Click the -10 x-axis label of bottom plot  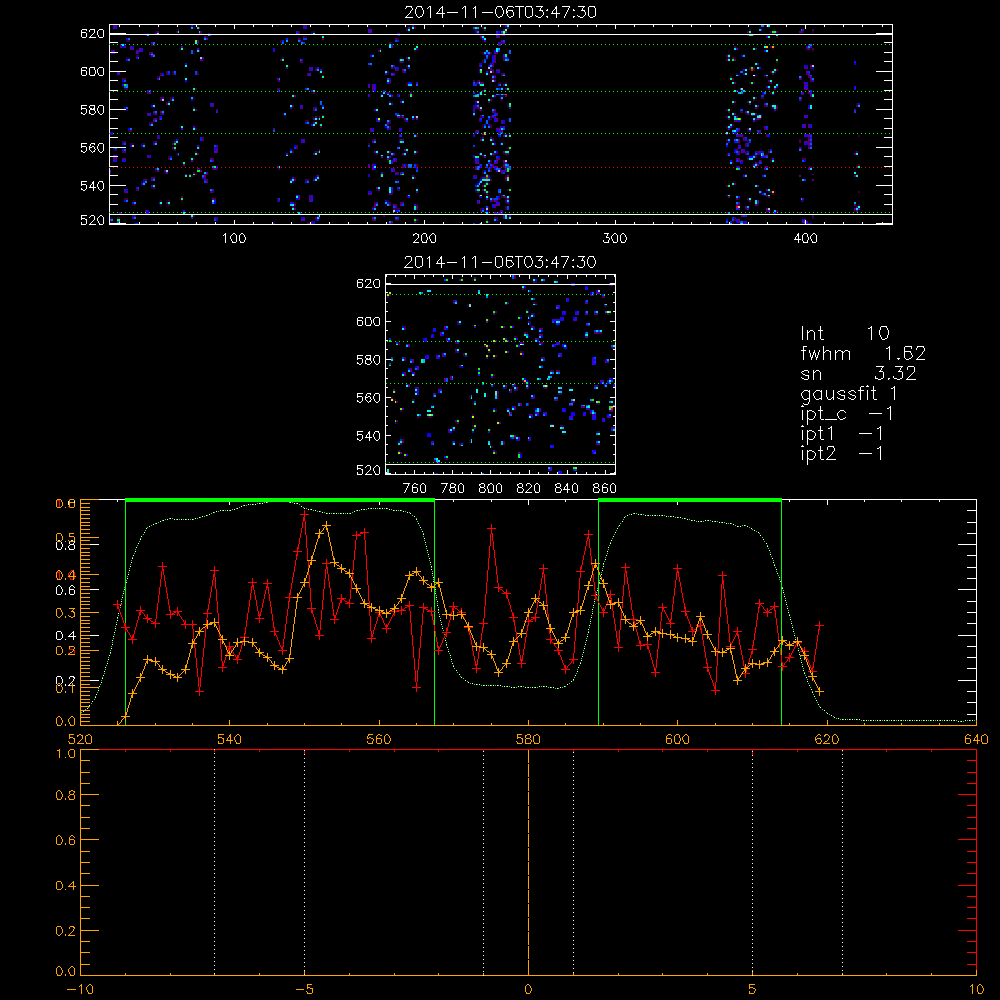click(80, 990)
